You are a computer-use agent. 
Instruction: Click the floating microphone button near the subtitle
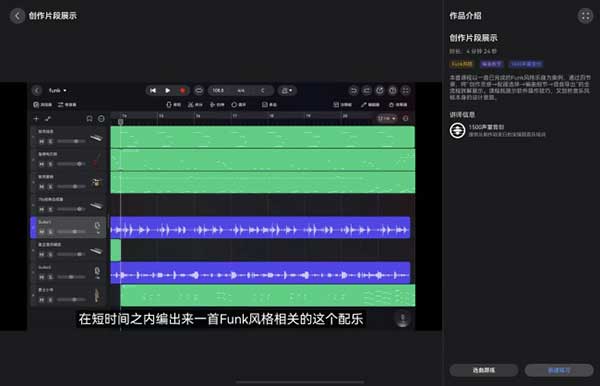pos(403,319)
